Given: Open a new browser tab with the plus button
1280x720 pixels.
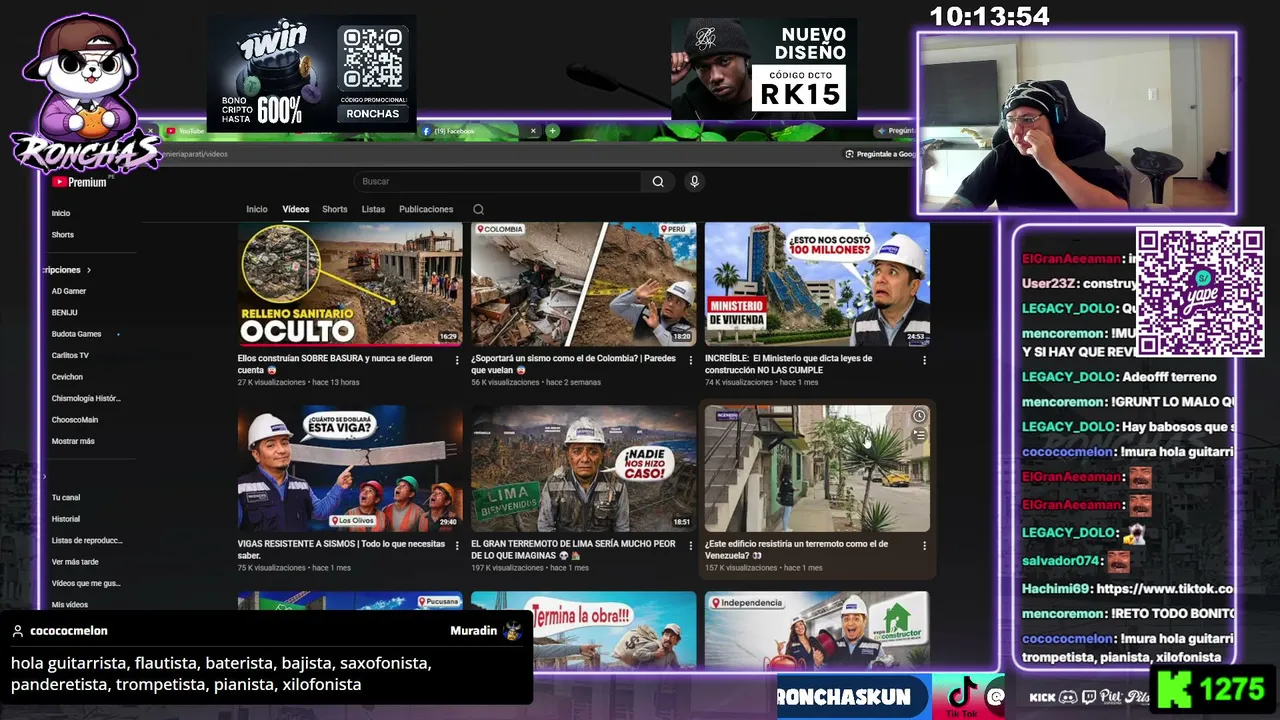Looking at the screenshot, I should [552, 131].
